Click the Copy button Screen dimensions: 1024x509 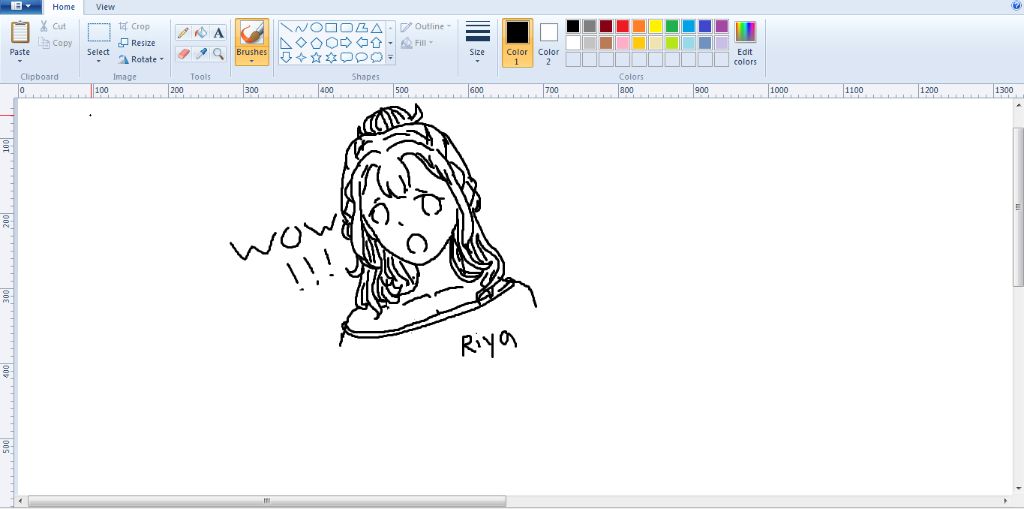pyautogui.click(x=56, y=43)
